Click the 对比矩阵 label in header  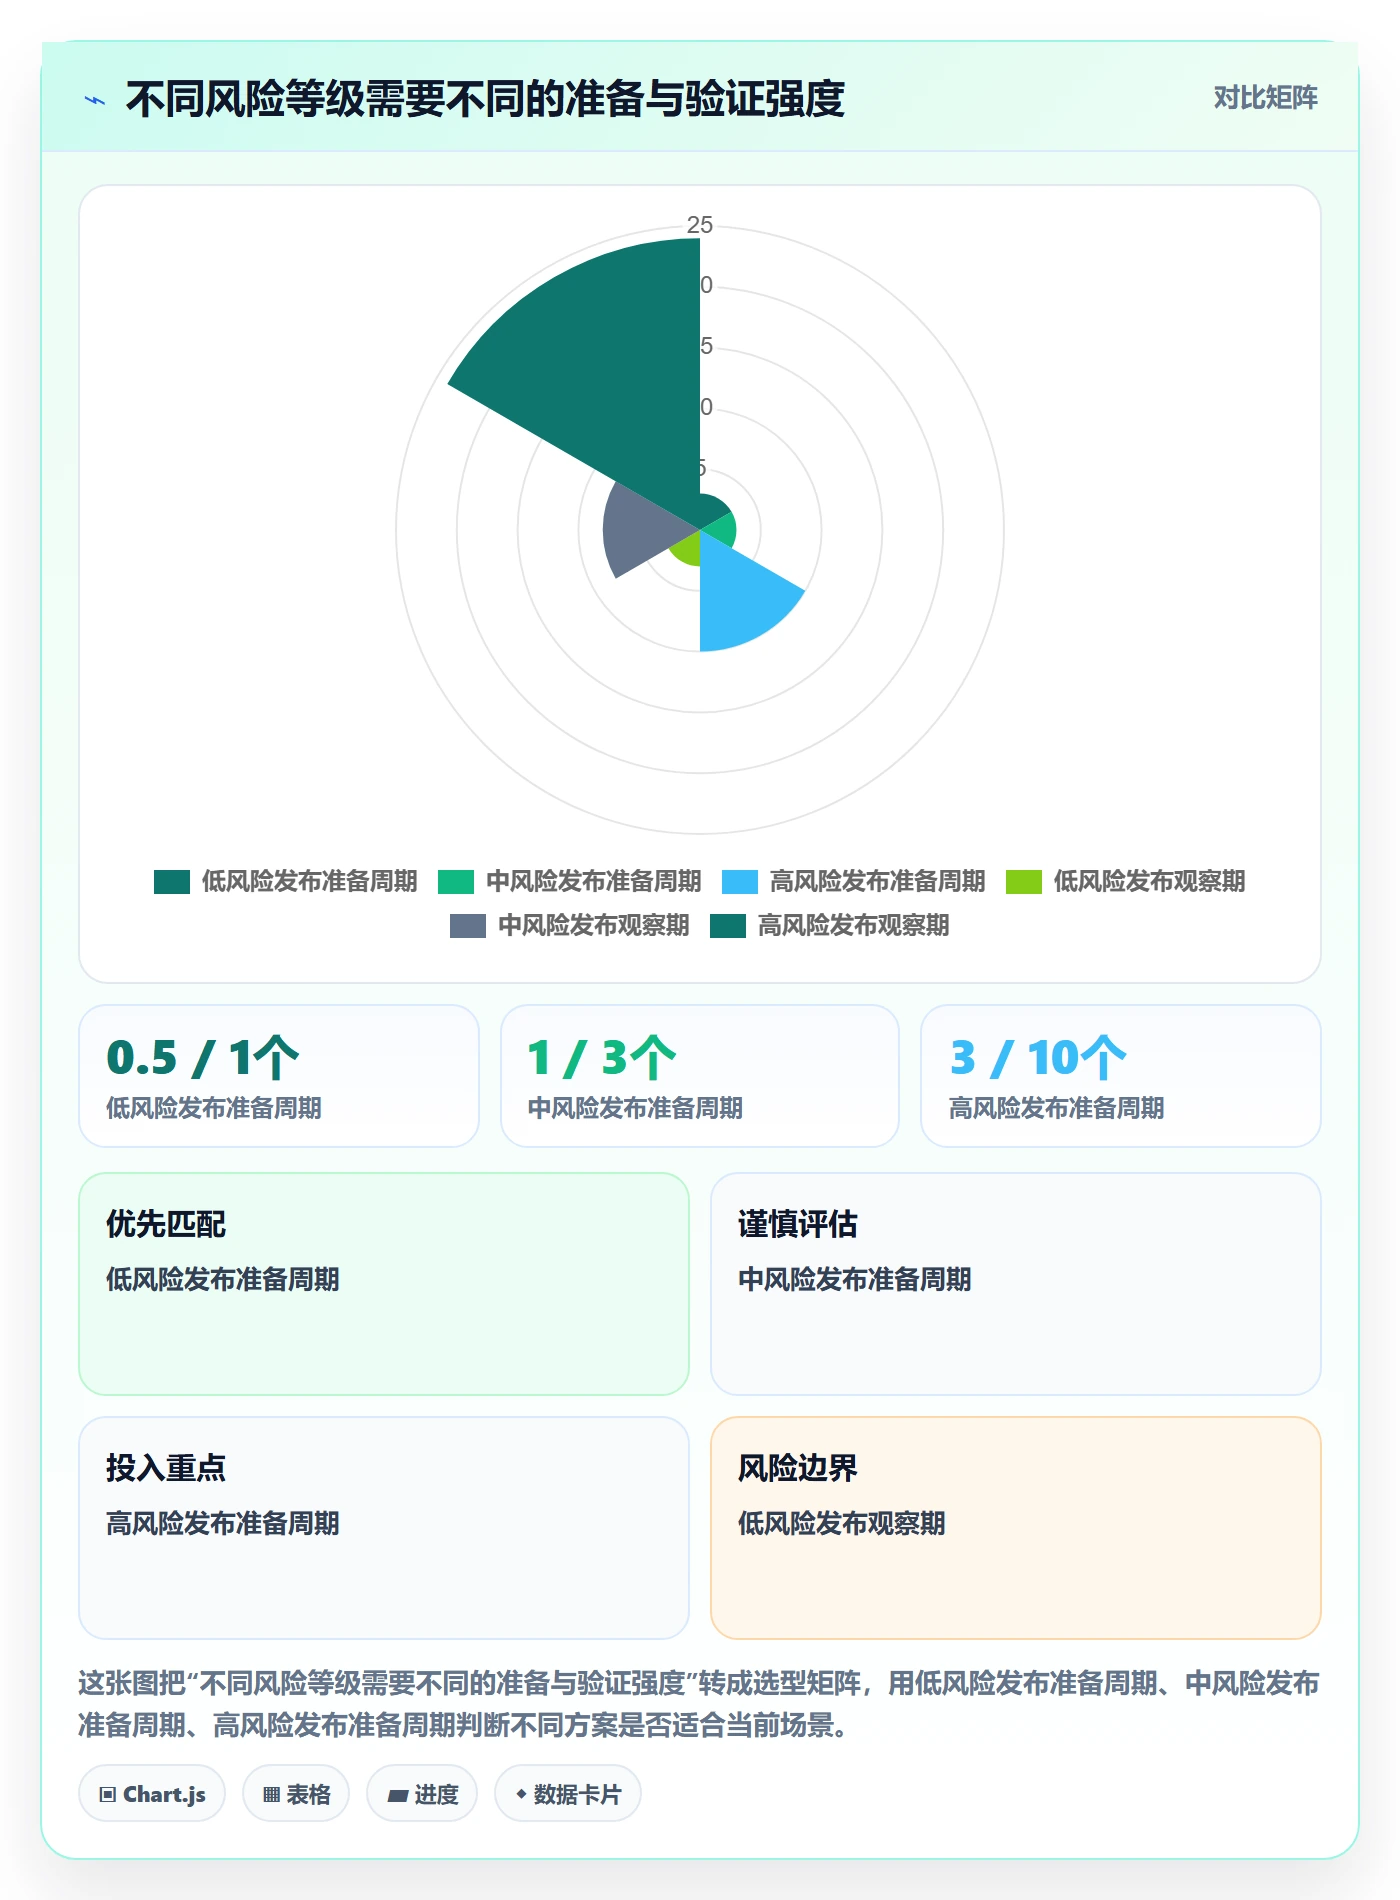pyautogui.click(x=1265, y=97)
